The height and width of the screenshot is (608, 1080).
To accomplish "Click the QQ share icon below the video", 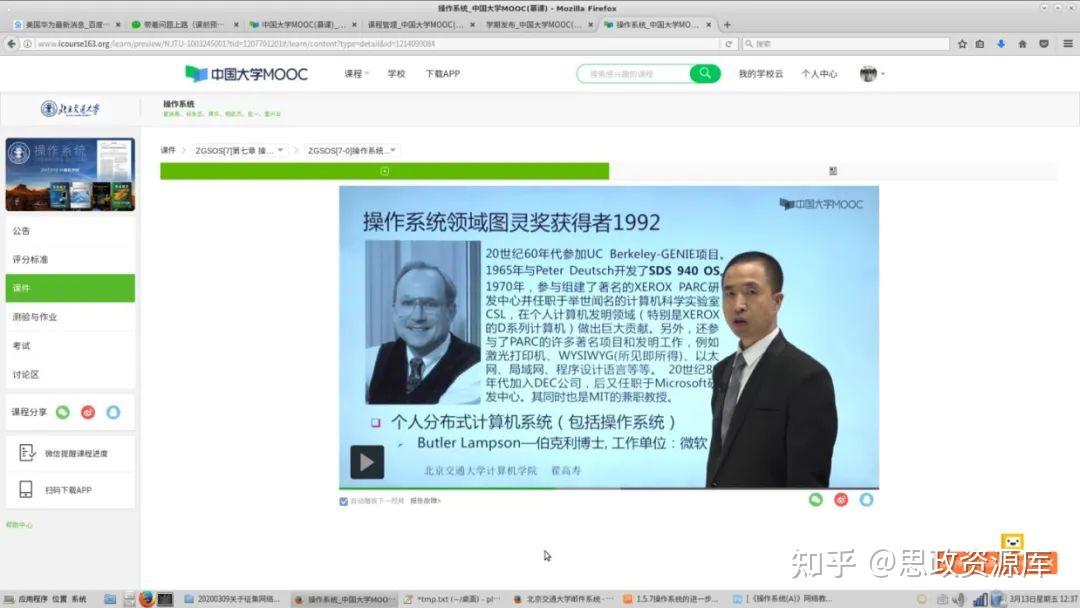I will [x=867, y=500].
